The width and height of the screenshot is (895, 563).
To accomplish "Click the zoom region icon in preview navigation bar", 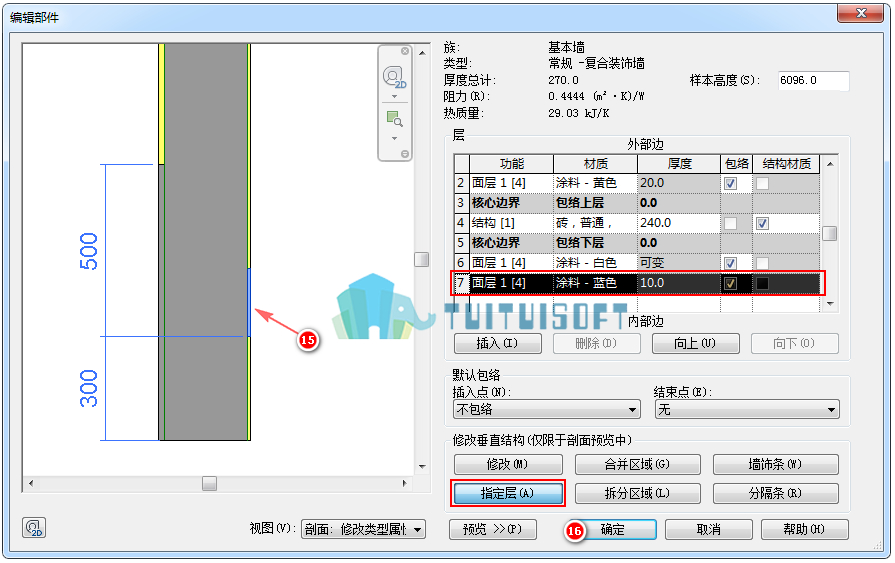I will (394, 119).
